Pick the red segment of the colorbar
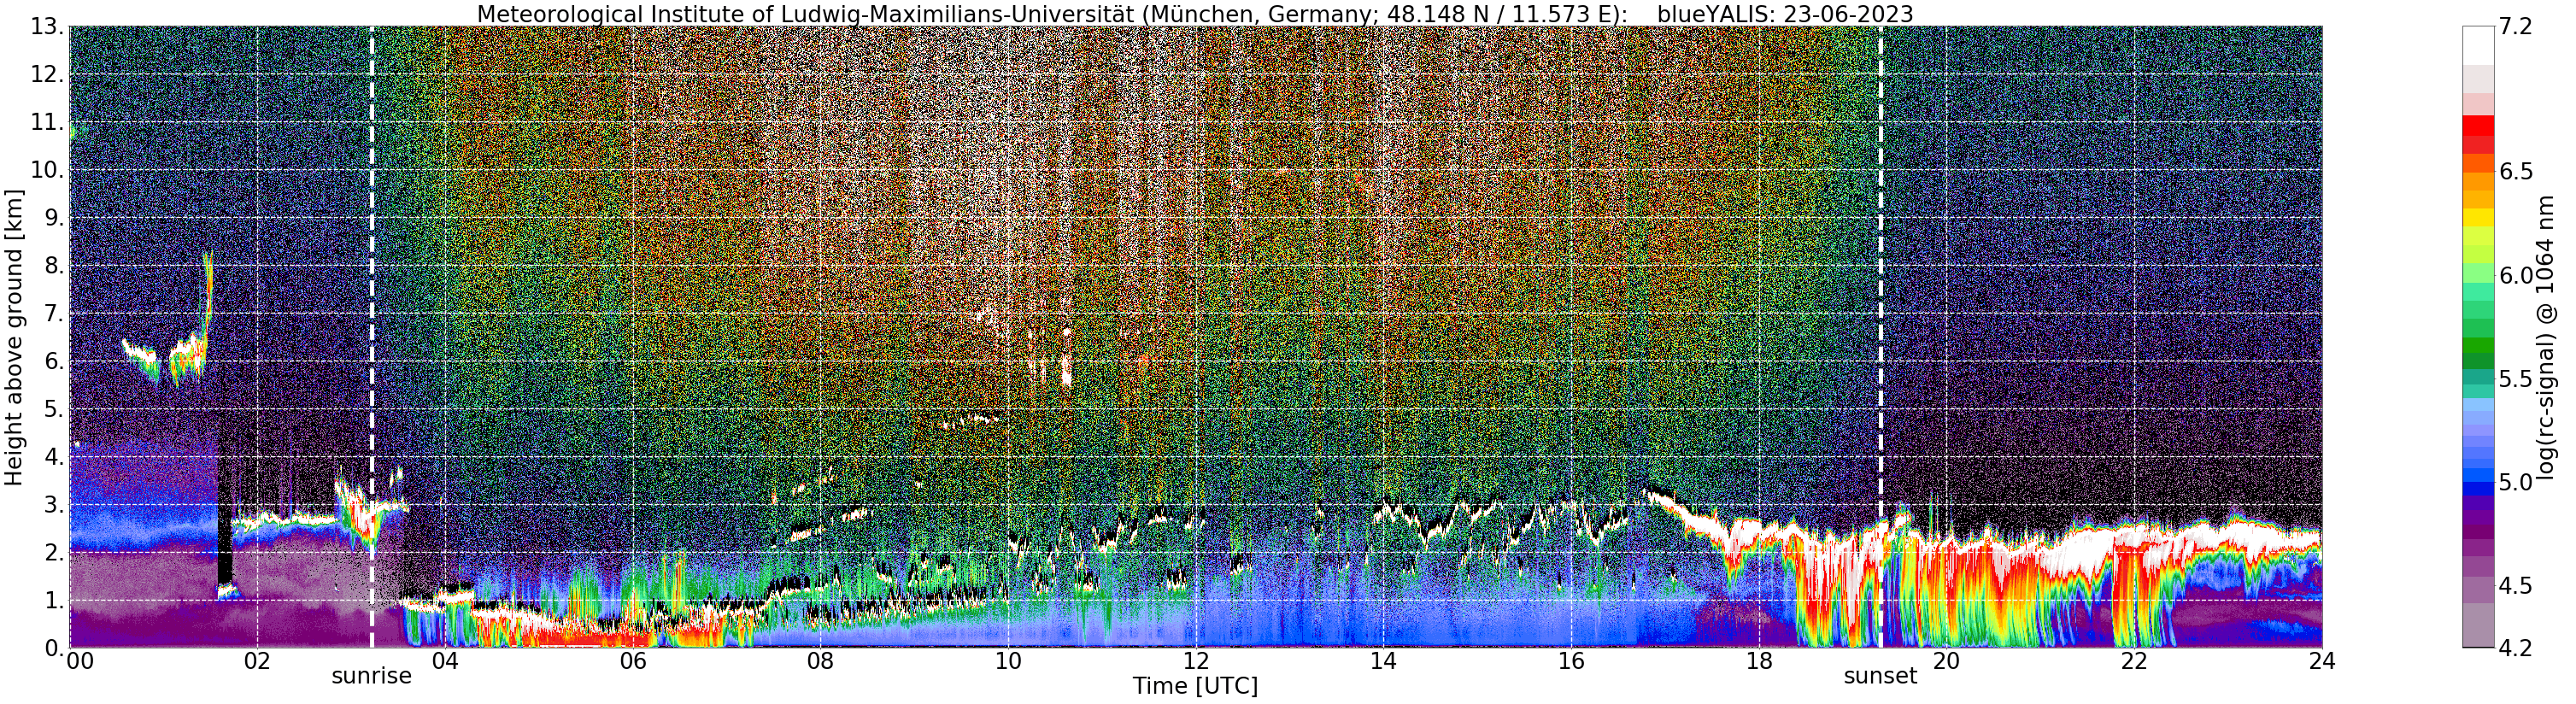Viewport: 2576px width, 704px height. [x=2478, y=126]
